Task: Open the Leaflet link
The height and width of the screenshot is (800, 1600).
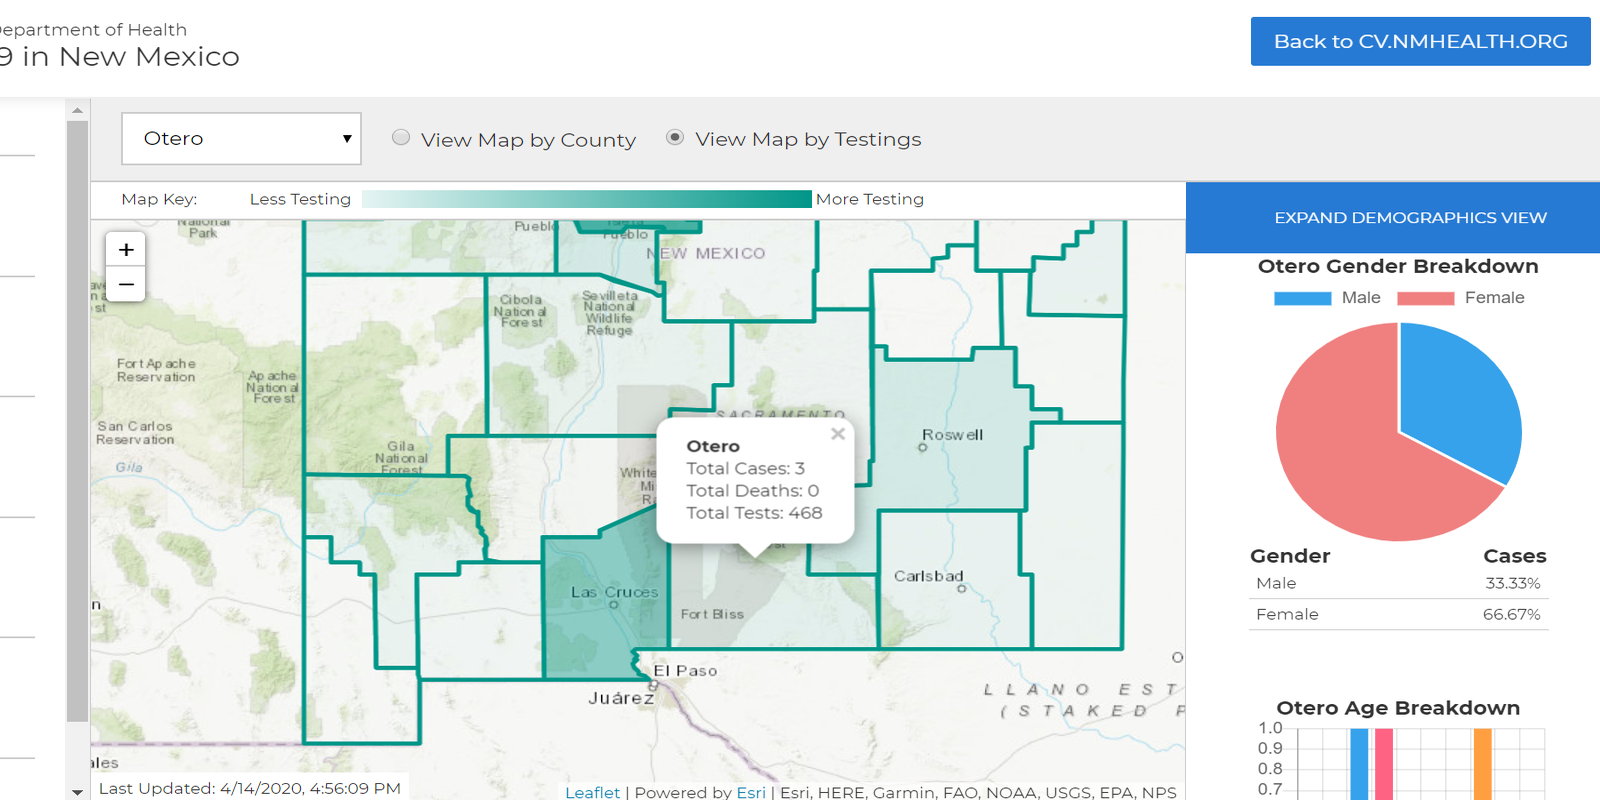Action: (x=592, y=792)
